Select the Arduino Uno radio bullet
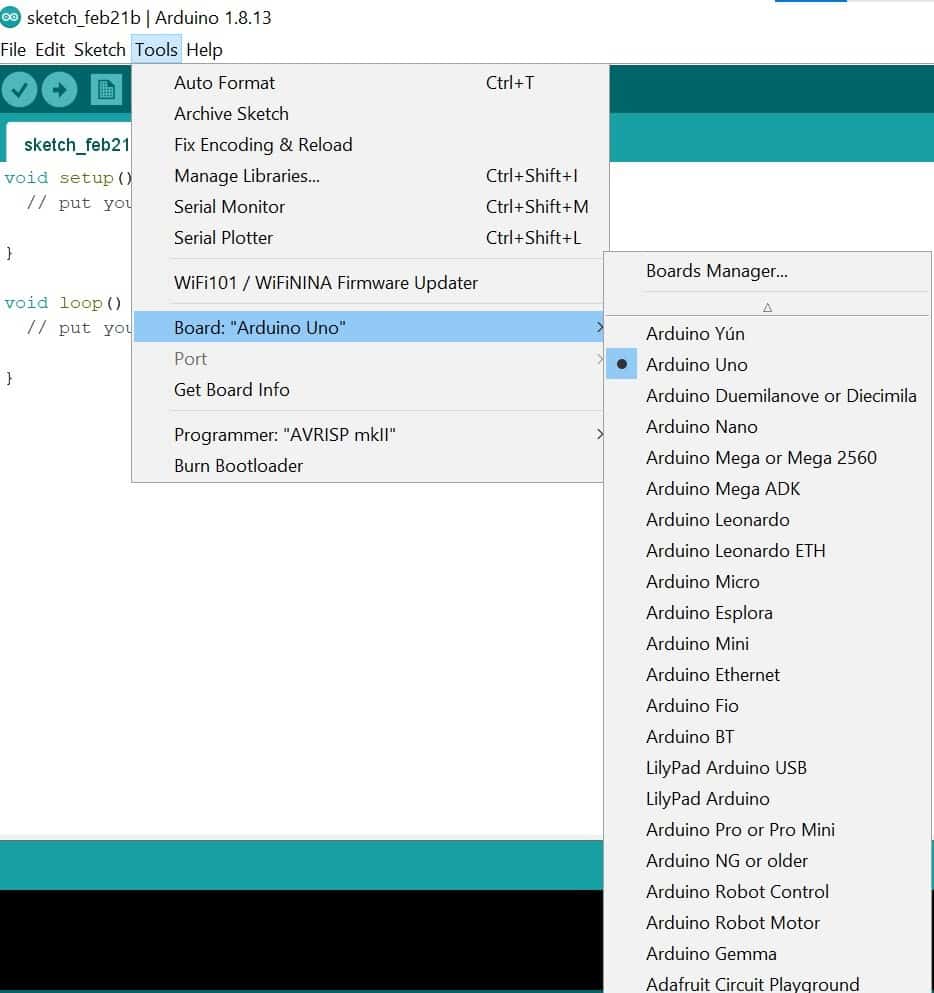Screen dimensions: 934x993 pyautogui.click(x=622, y=364)
